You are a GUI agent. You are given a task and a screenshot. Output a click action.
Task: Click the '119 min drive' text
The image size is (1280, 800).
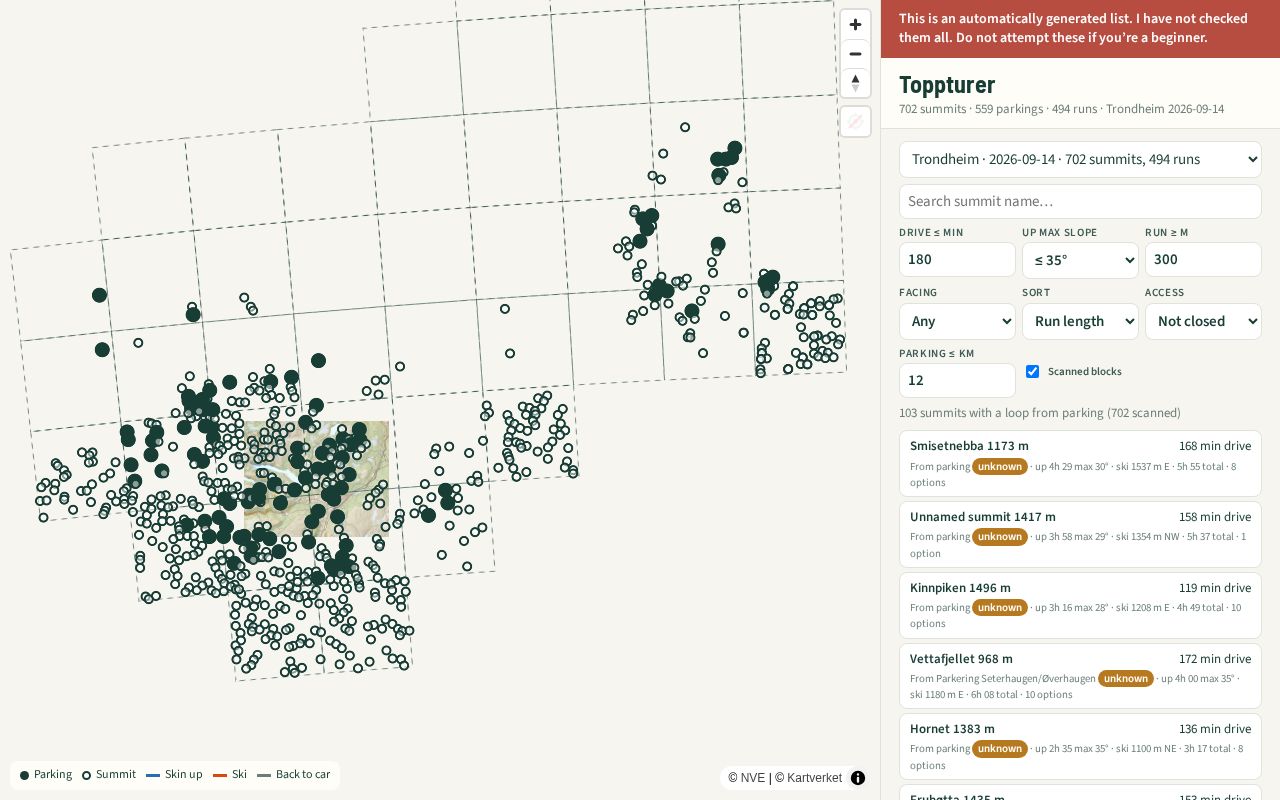pos(1215,588)
